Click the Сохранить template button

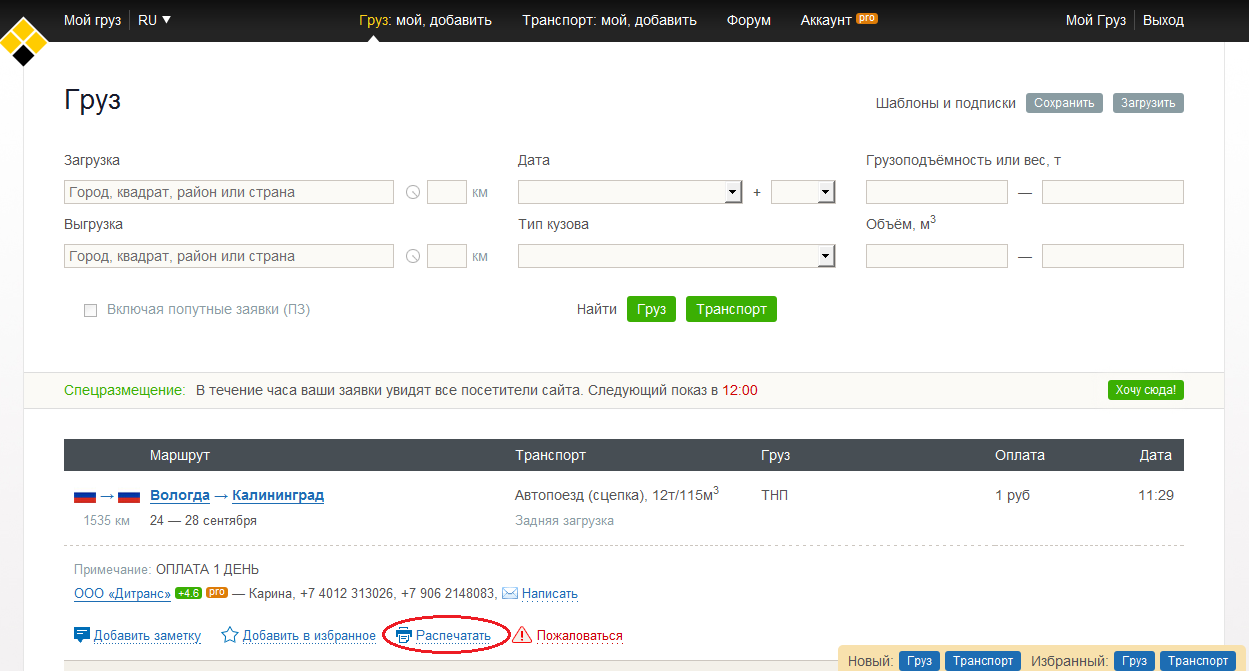[1064, 103]
